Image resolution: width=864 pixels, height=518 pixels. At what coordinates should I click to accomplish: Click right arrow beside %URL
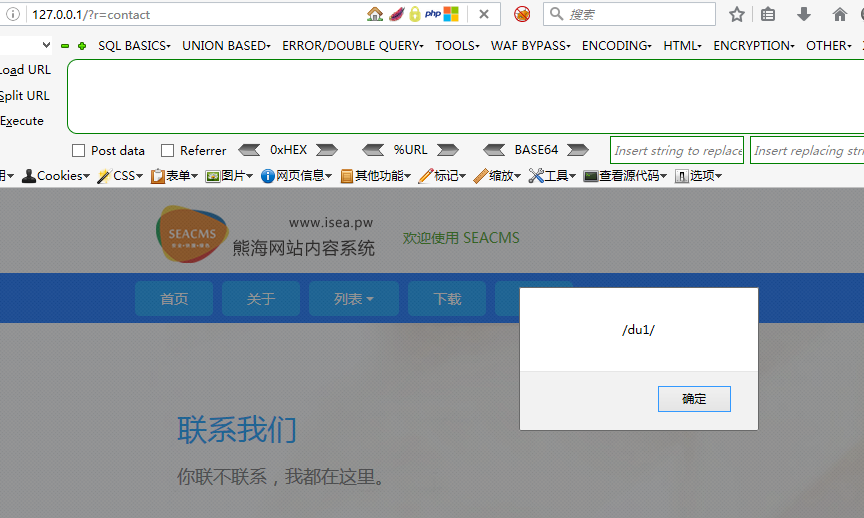click(447, 150)
